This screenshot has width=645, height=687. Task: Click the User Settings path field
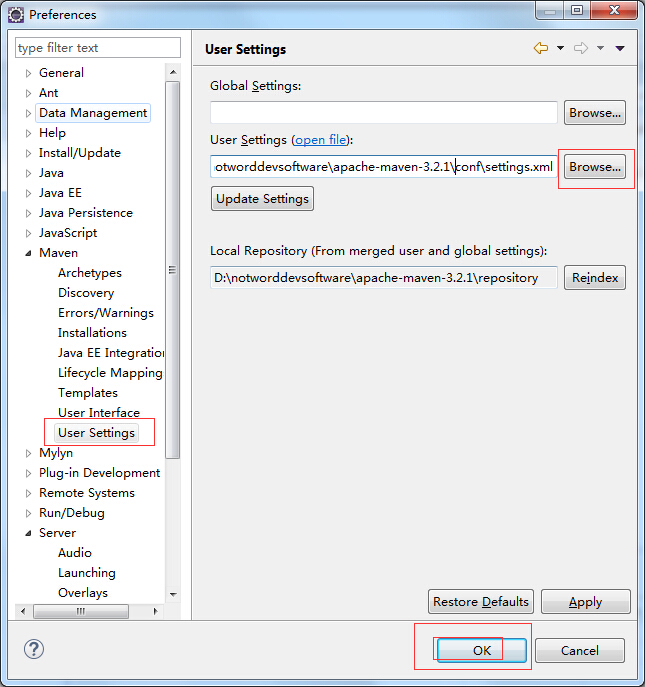tap(383, 166)
